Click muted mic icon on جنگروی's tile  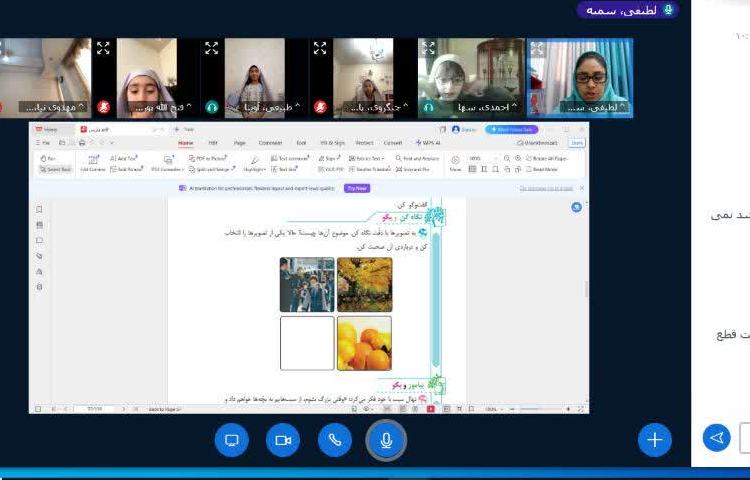320,107
